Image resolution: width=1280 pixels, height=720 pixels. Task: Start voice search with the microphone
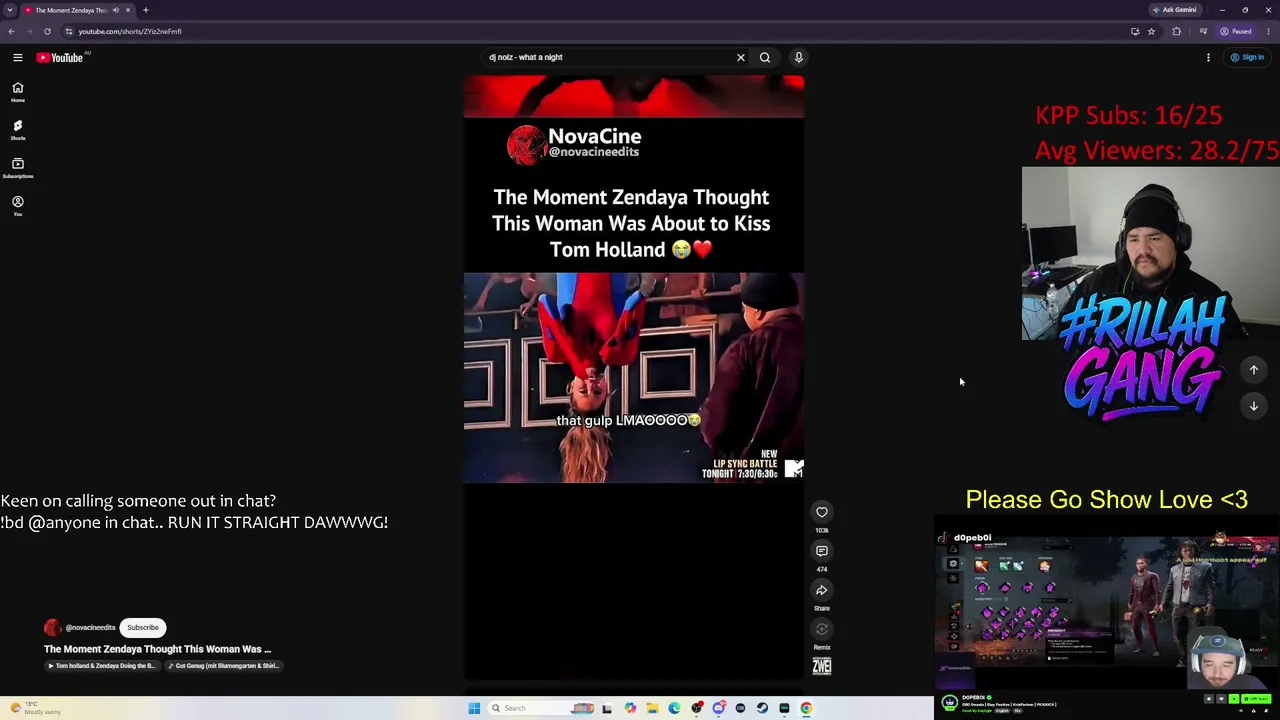click(798, 57)
